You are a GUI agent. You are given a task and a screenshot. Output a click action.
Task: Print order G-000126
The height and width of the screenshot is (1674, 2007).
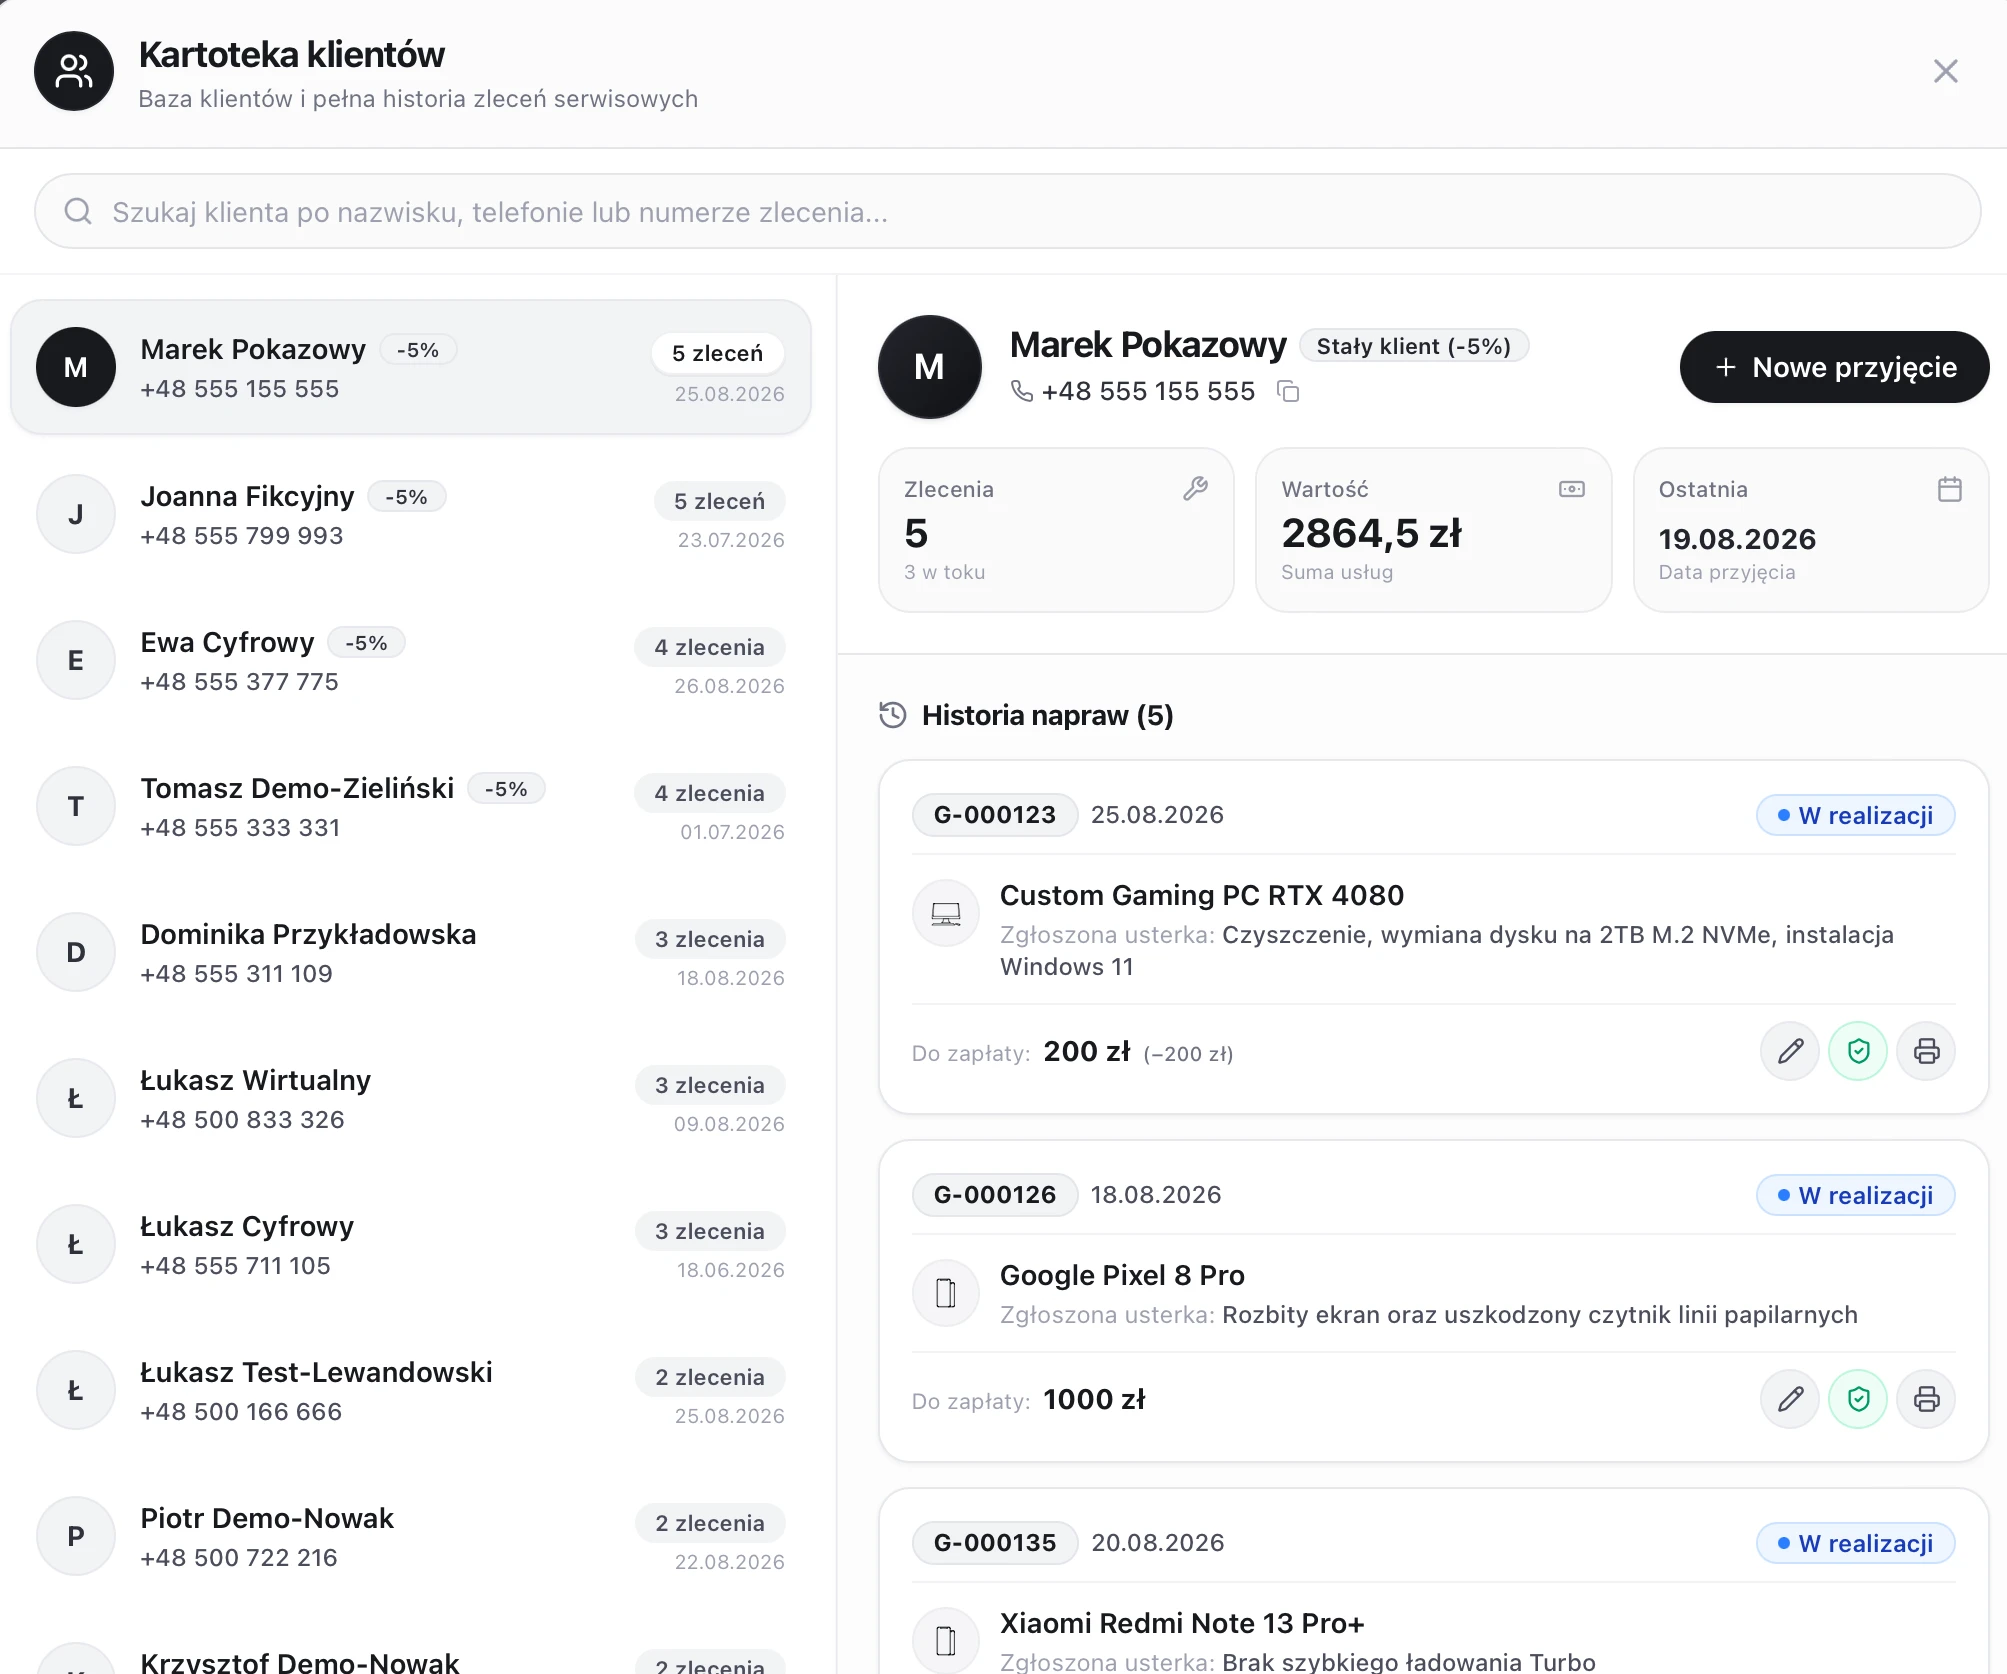tap(1926, 1399)
